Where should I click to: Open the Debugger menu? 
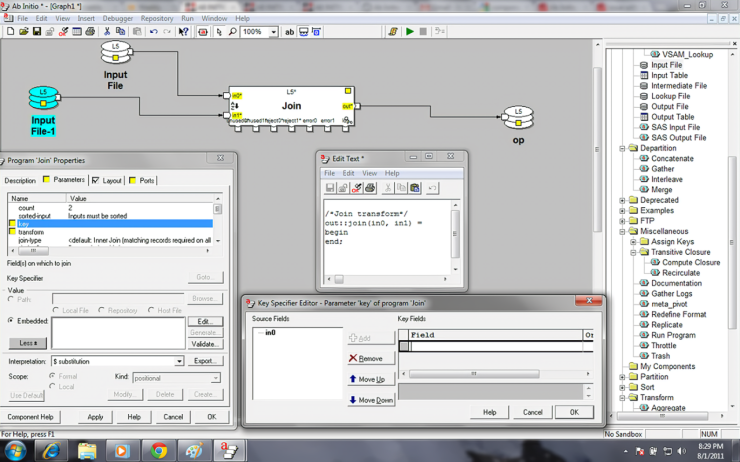[x=119, y=18]
